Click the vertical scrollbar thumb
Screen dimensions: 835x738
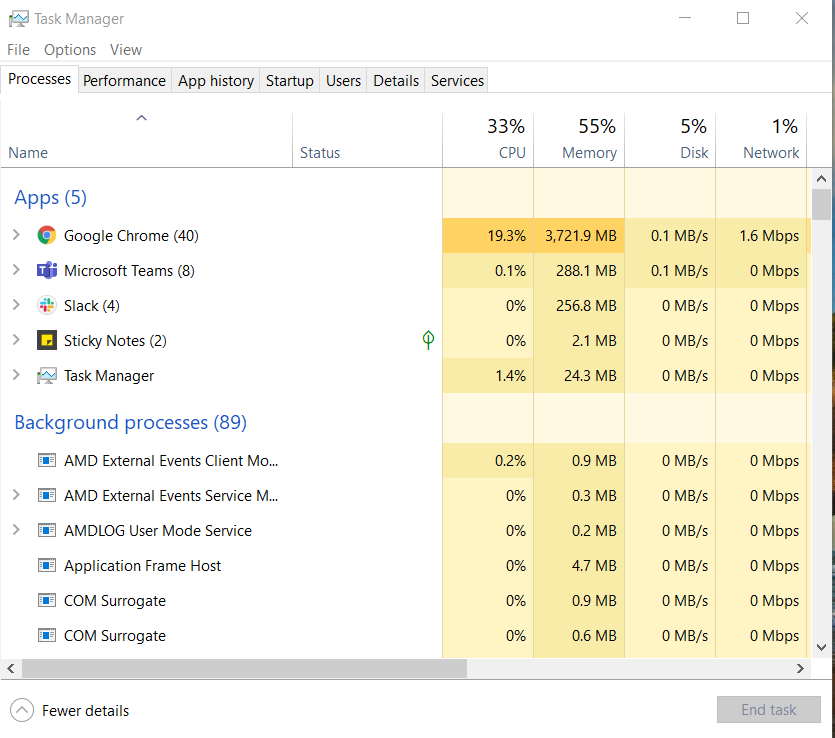(821, 204)
